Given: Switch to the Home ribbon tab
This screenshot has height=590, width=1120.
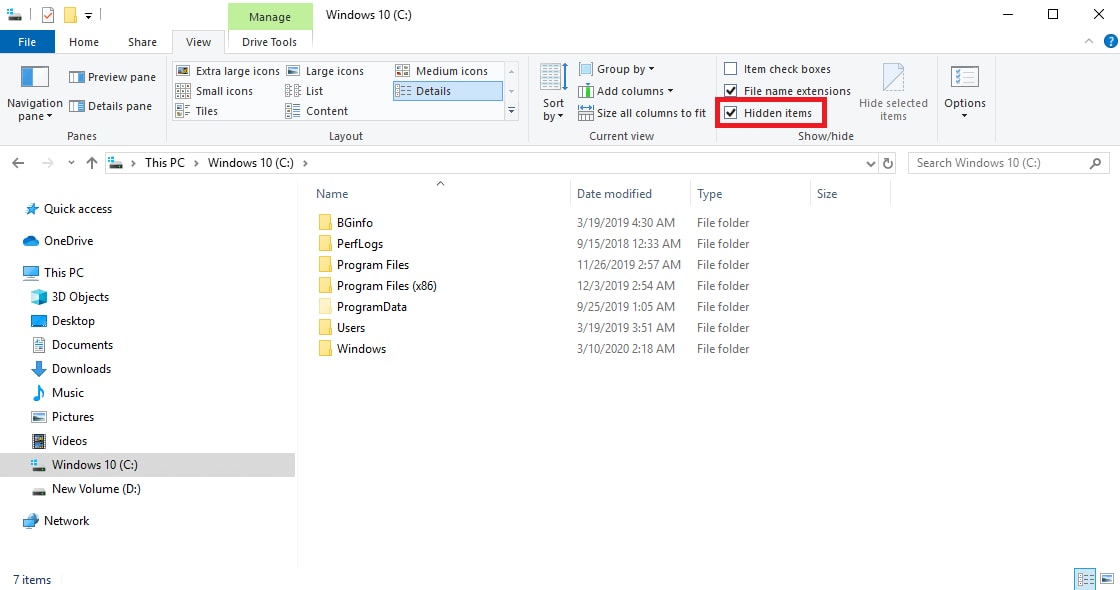Looking at the screenshot, I should coord(84,41).
